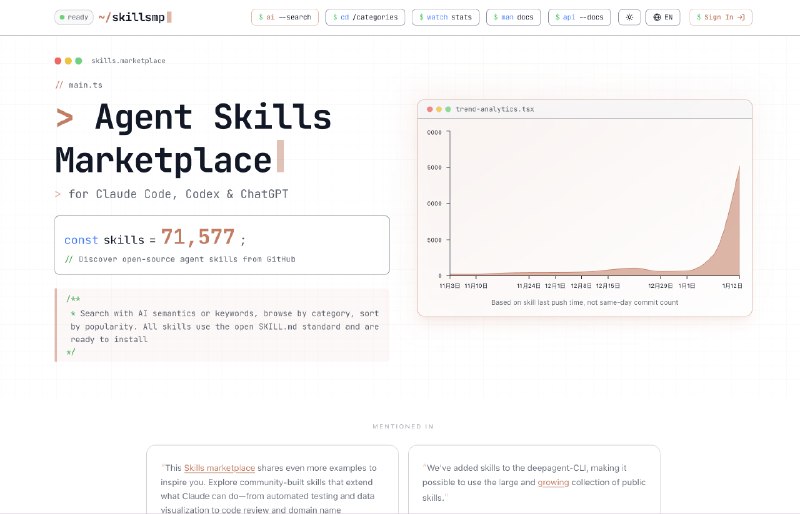Open api --docs nav item
The width and height of the screenshot is (800, 514).
(582, 17)
